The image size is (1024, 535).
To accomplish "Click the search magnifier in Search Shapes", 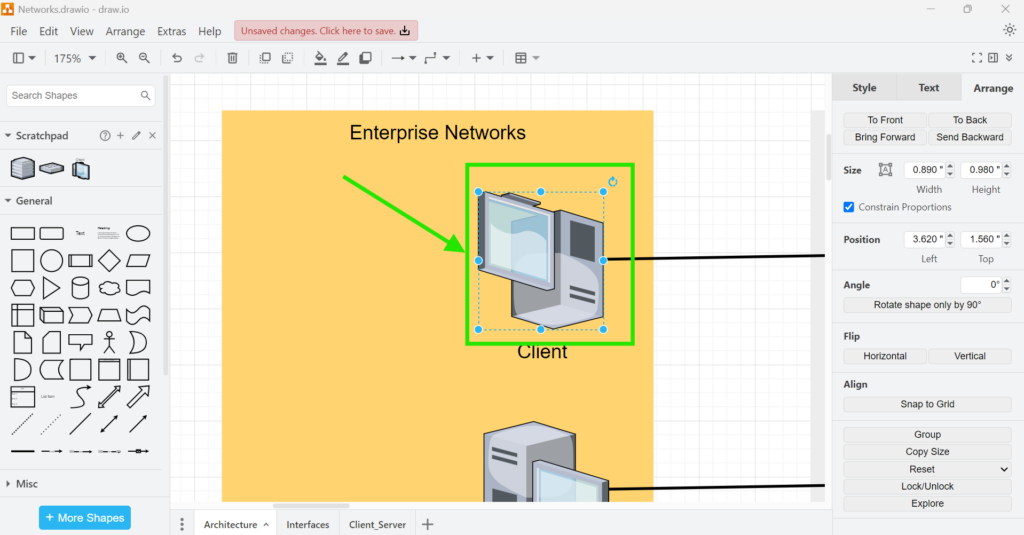I will 145,95.
